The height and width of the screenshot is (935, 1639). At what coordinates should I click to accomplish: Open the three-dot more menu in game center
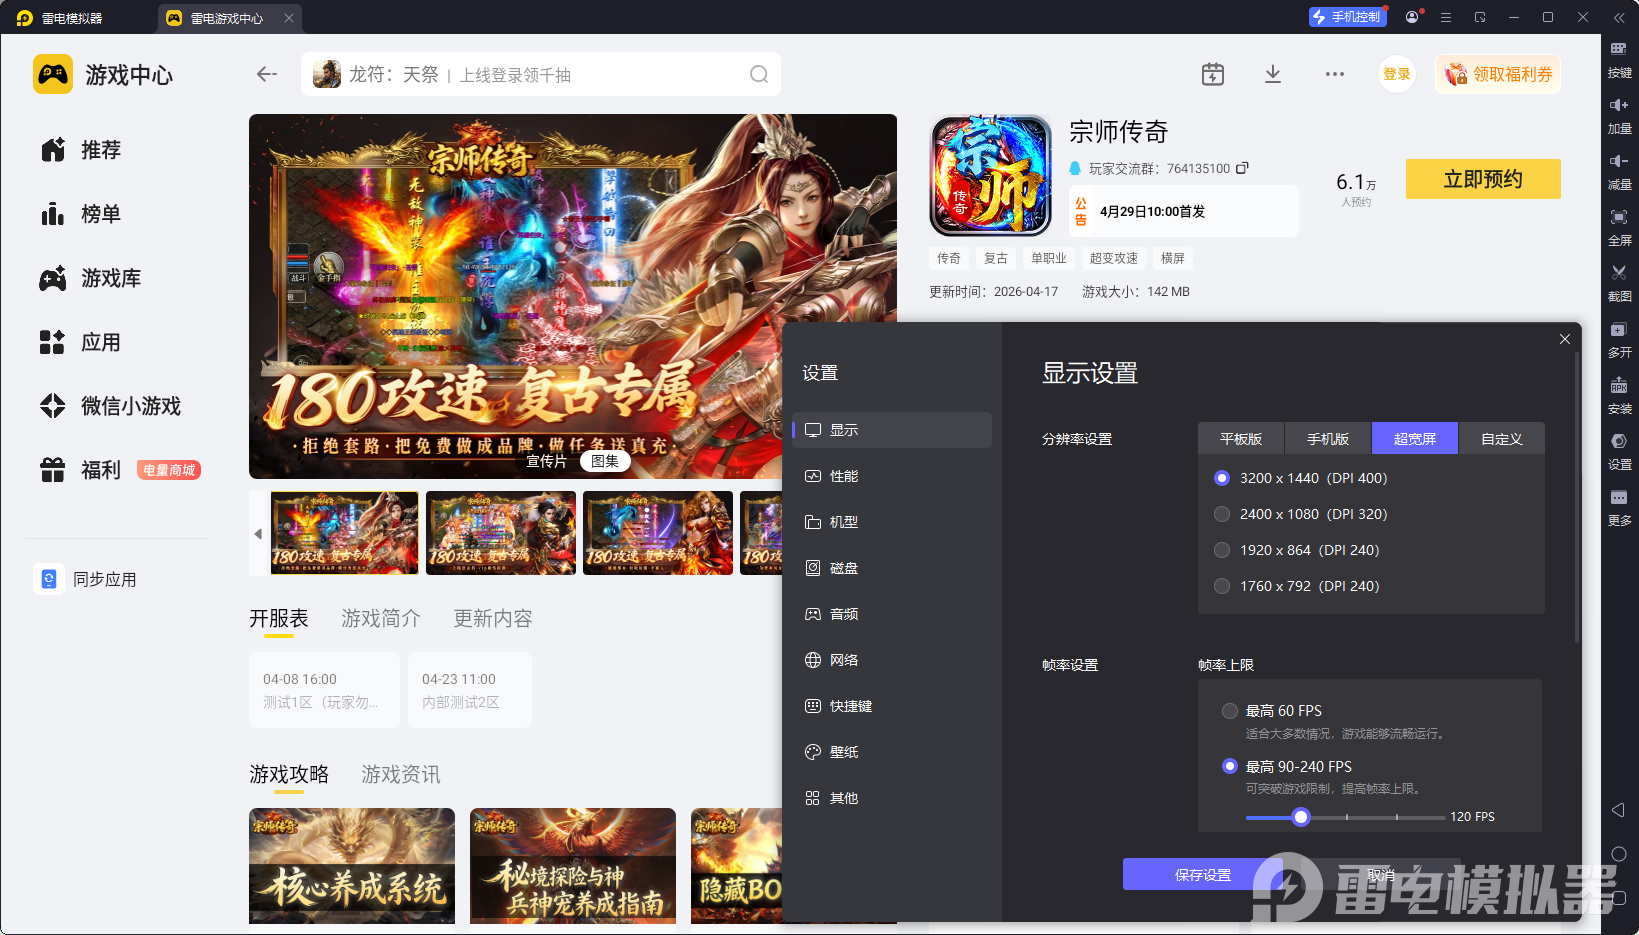tap(1335, 74)
